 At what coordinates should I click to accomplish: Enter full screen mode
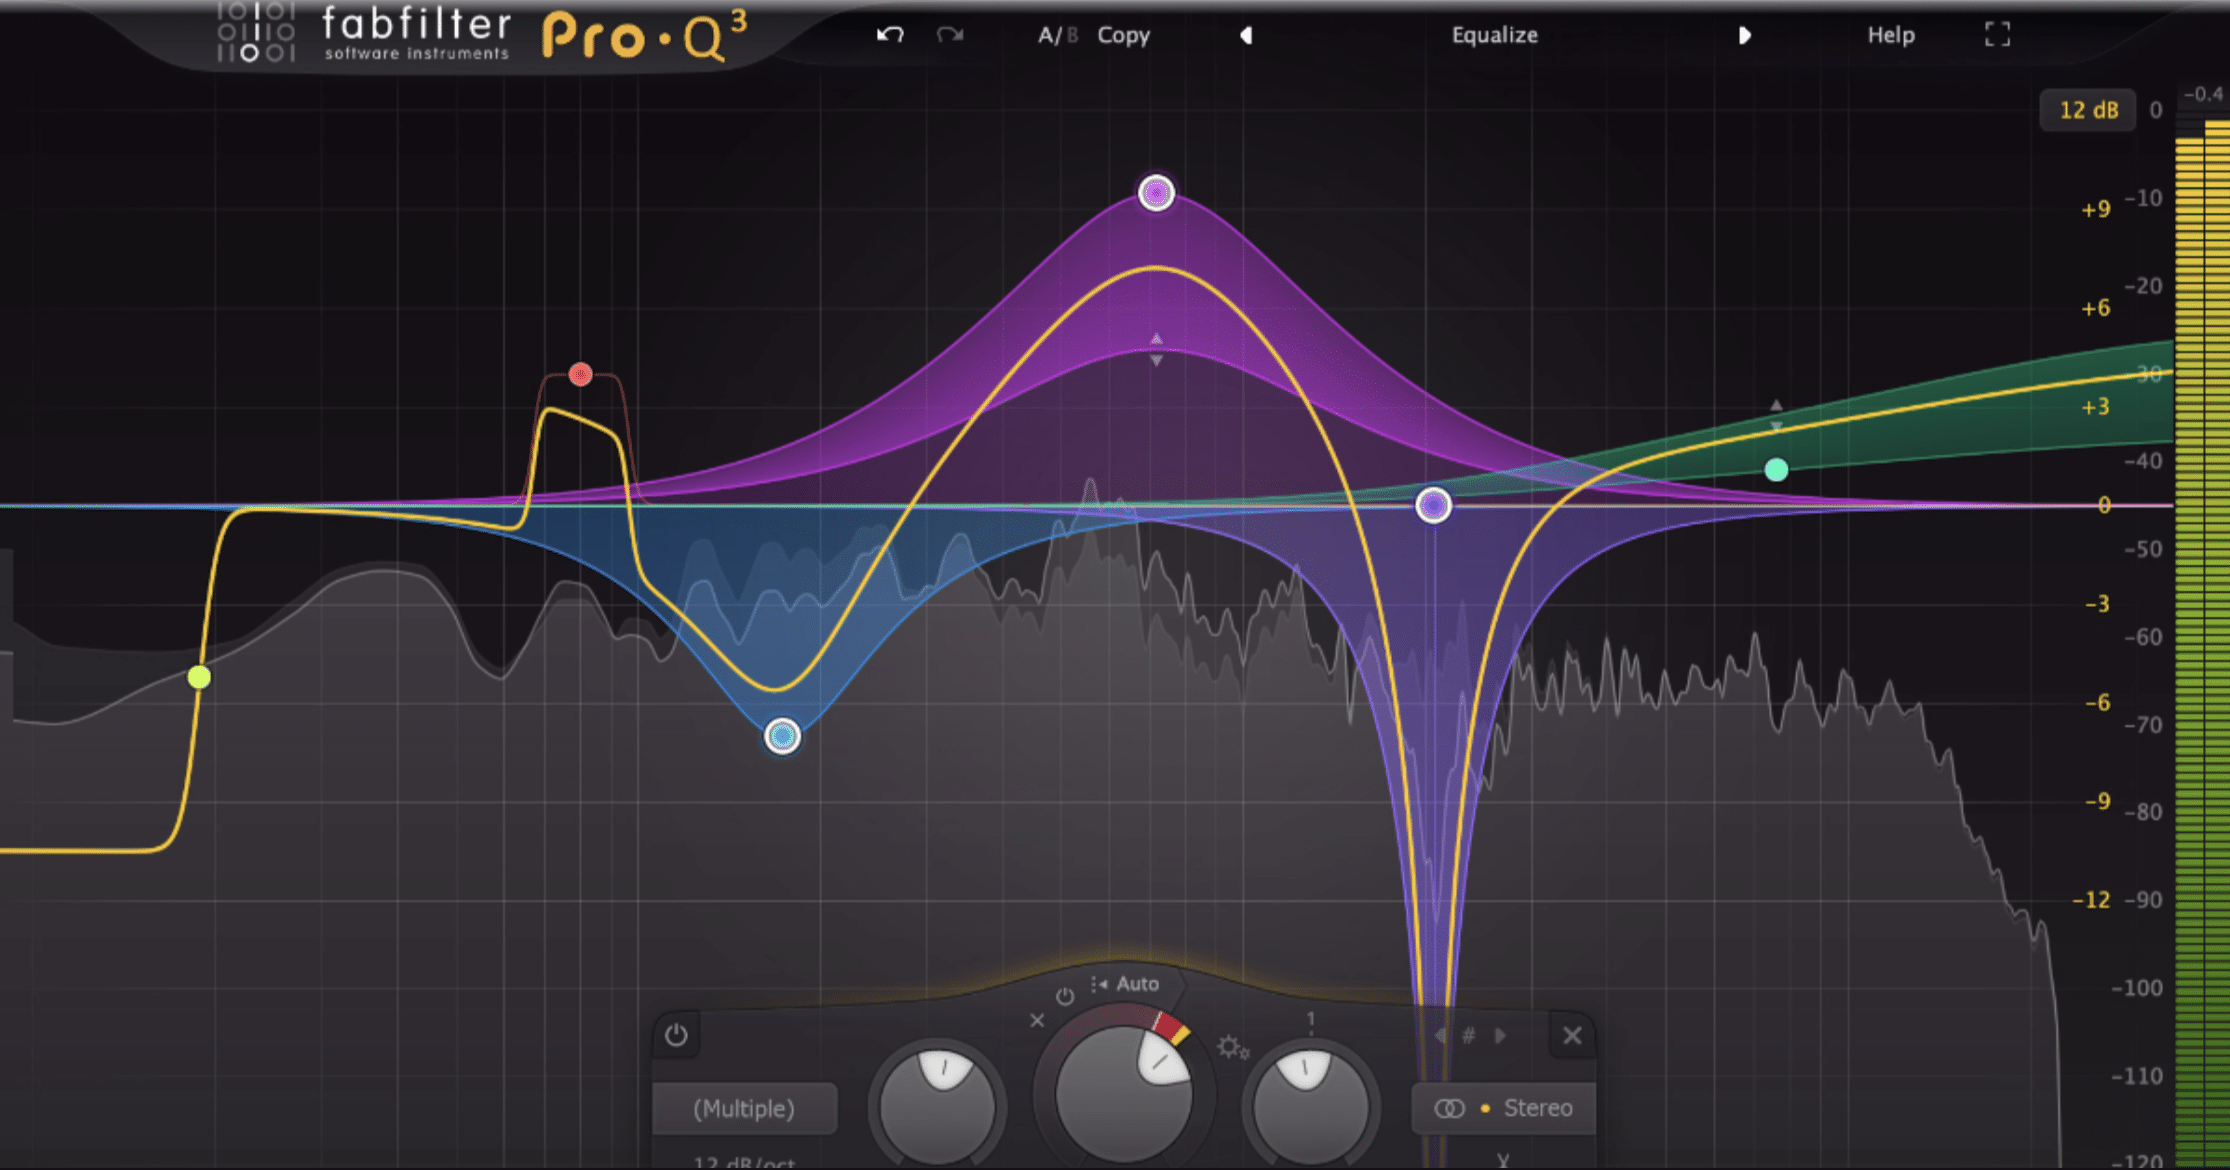[1997, 35]
